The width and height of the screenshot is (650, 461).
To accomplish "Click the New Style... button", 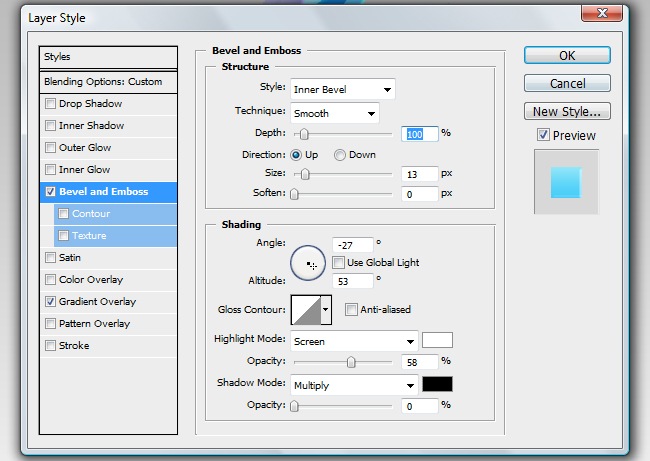I will (x=567, y=112).
